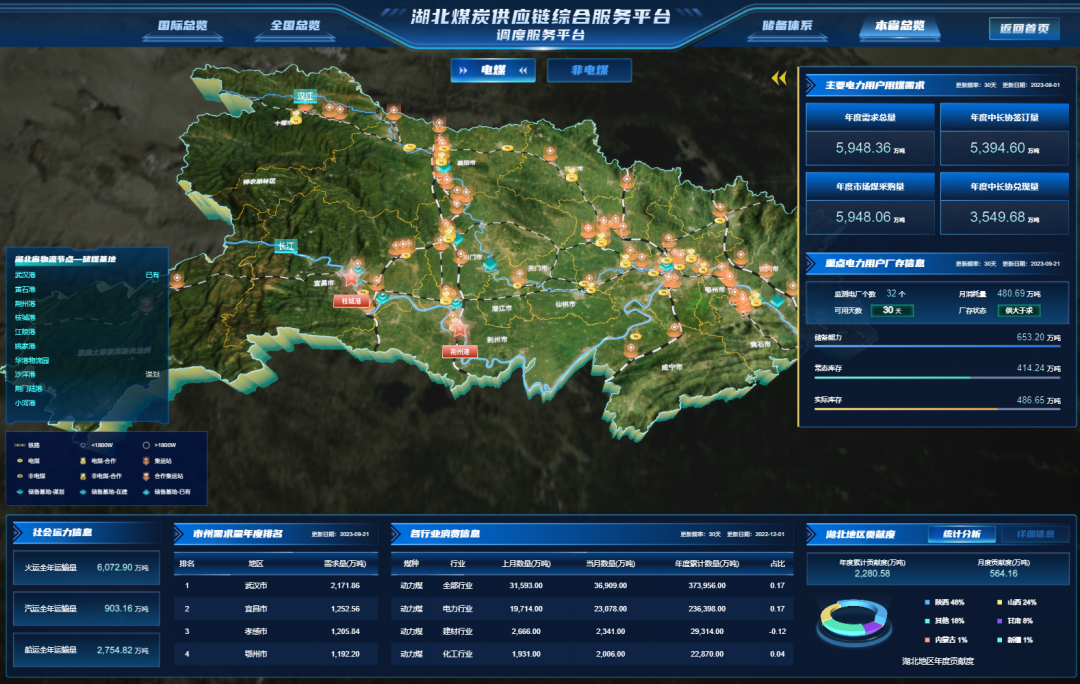Click chevron beside 各行业消费信息 header
The image size is (1080, 684).
[396, 534]
